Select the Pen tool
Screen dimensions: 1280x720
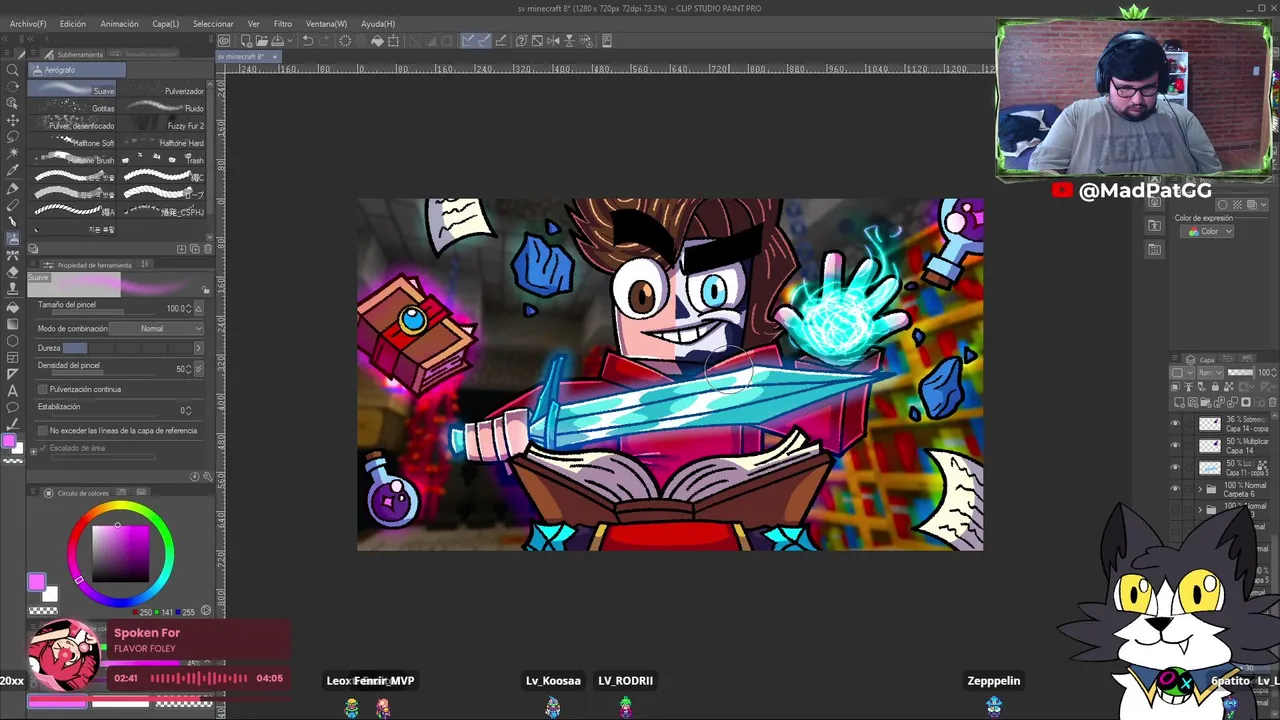(x=12, y=187)
